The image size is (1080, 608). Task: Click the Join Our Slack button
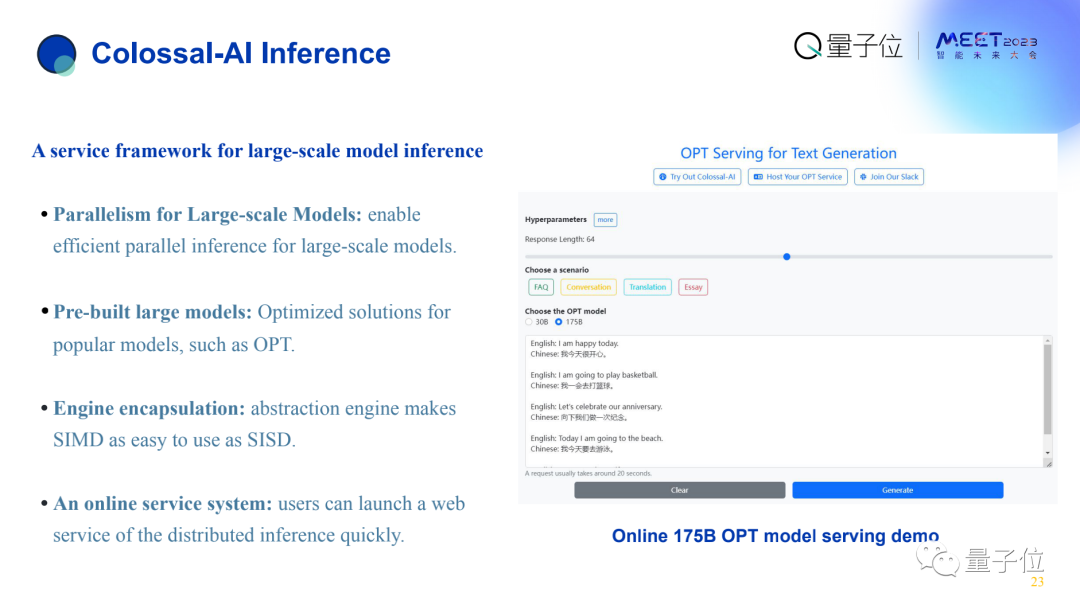point(889,177)
